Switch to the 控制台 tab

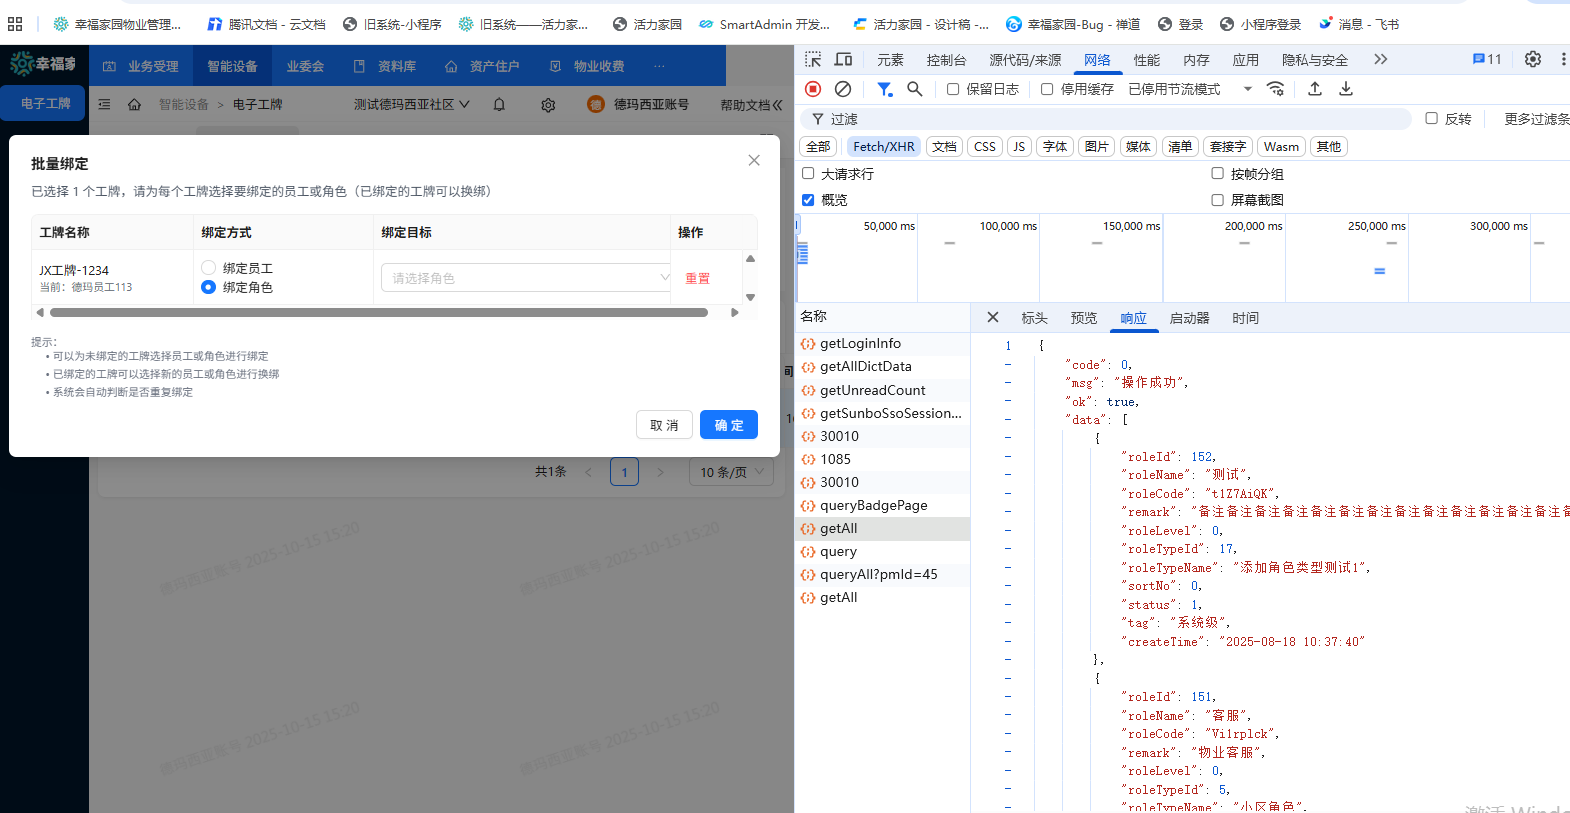[x=946, y=60]
